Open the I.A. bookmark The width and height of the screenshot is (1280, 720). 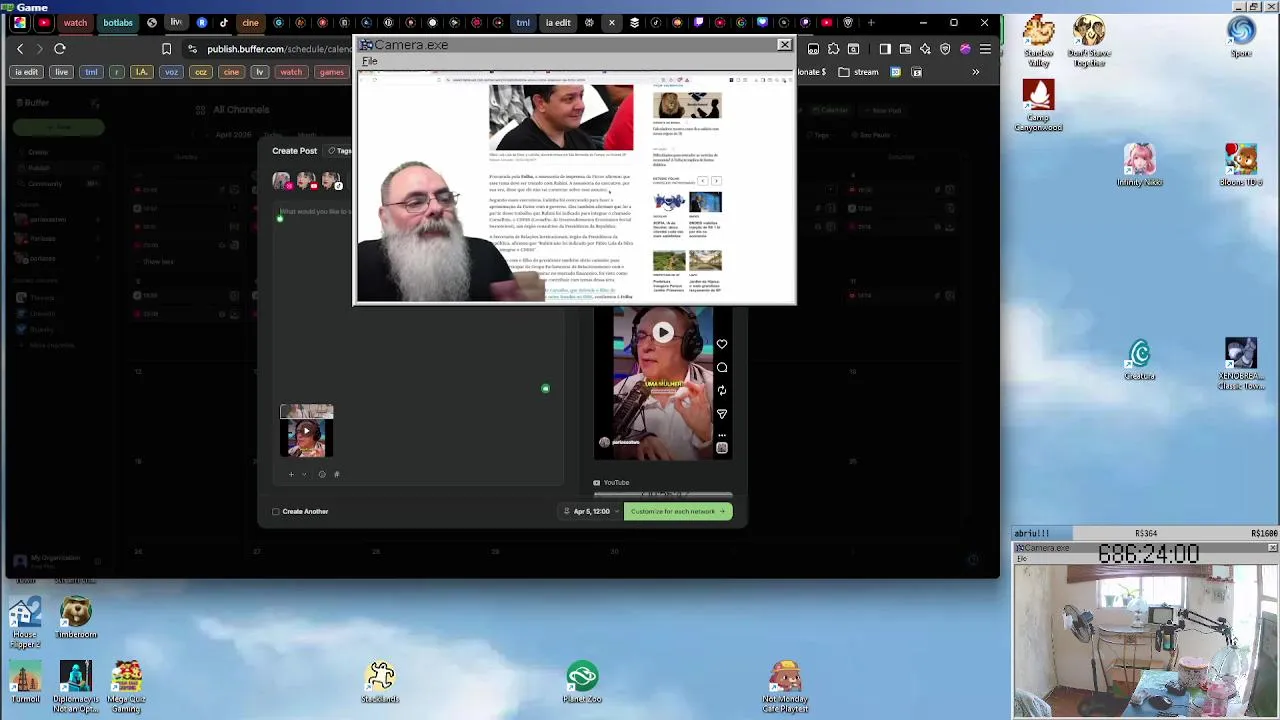pos(141,72)
